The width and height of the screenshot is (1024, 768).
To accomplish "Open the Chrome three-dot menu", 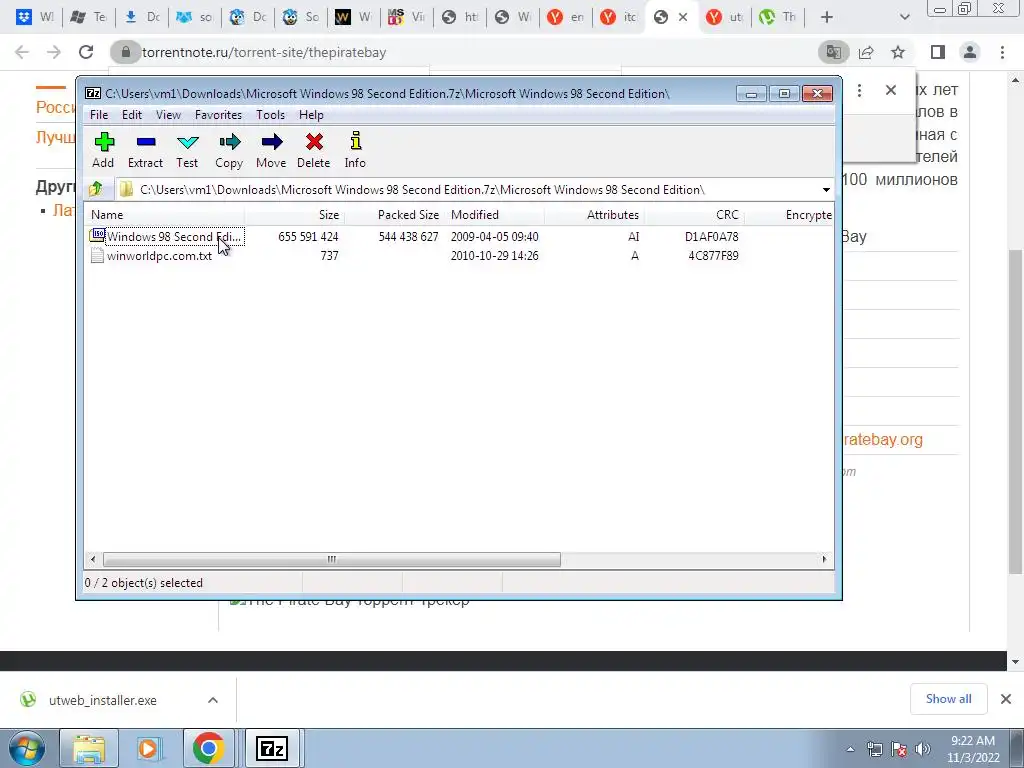I will click(x=1002, y=52).
